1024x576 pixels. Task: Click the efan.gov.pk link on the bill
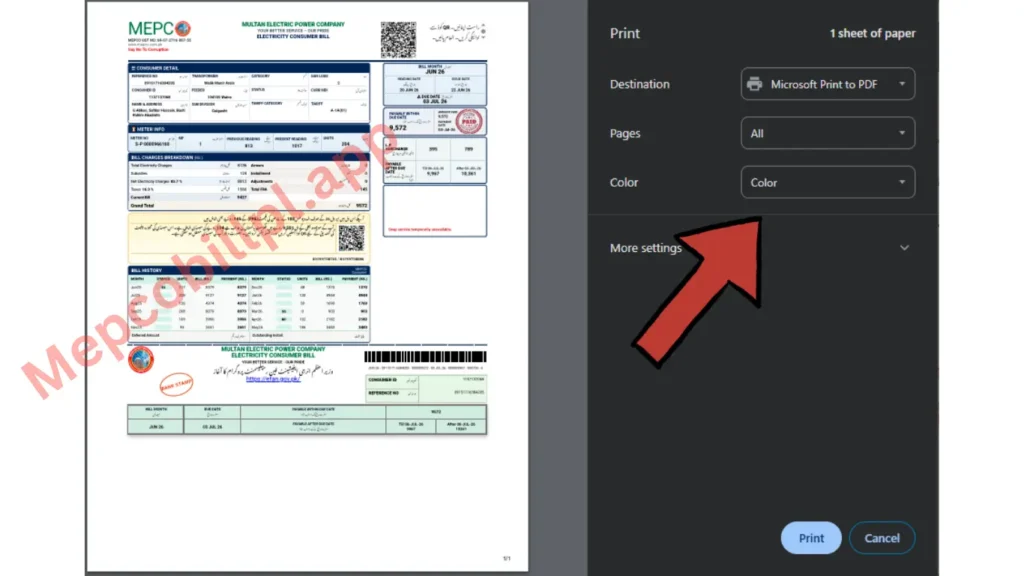(273, 379)
